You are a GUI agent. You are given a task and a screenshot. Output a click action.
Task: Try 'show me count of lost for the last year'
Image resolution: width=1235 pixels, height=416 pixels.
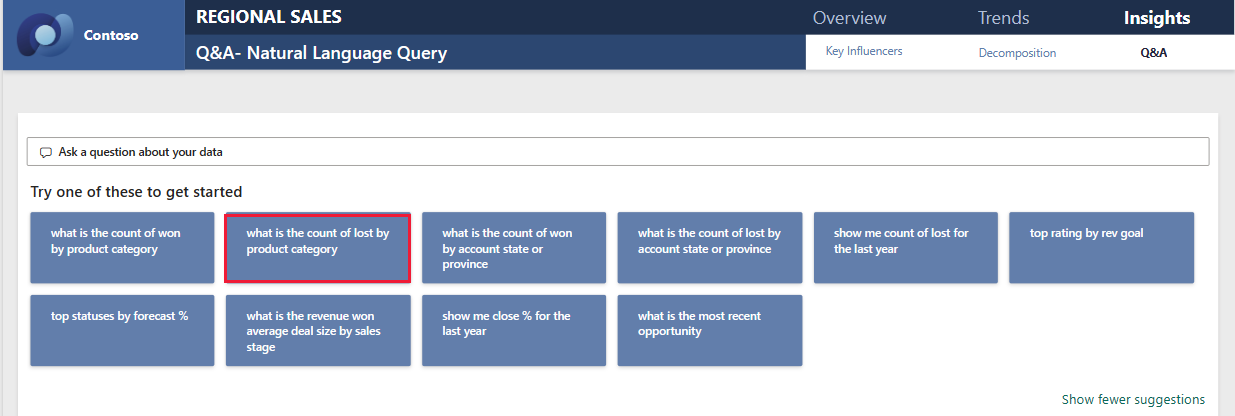(905, 247)
